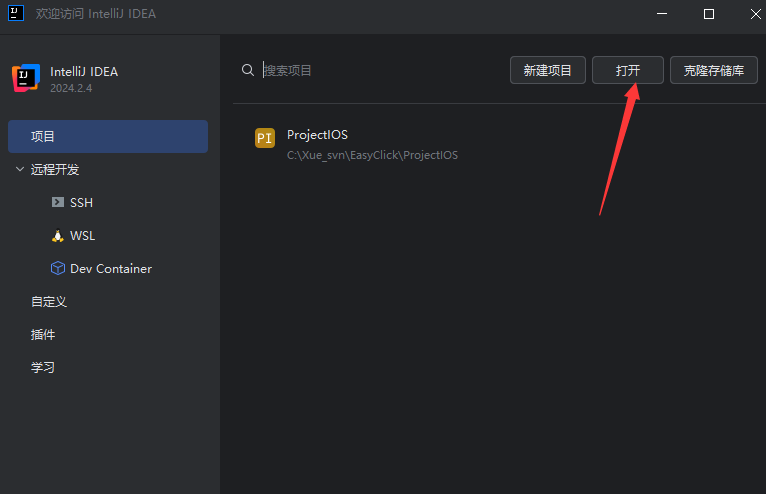Maximize the IntelliJ IDEA welcome window

tap(708, 14)
